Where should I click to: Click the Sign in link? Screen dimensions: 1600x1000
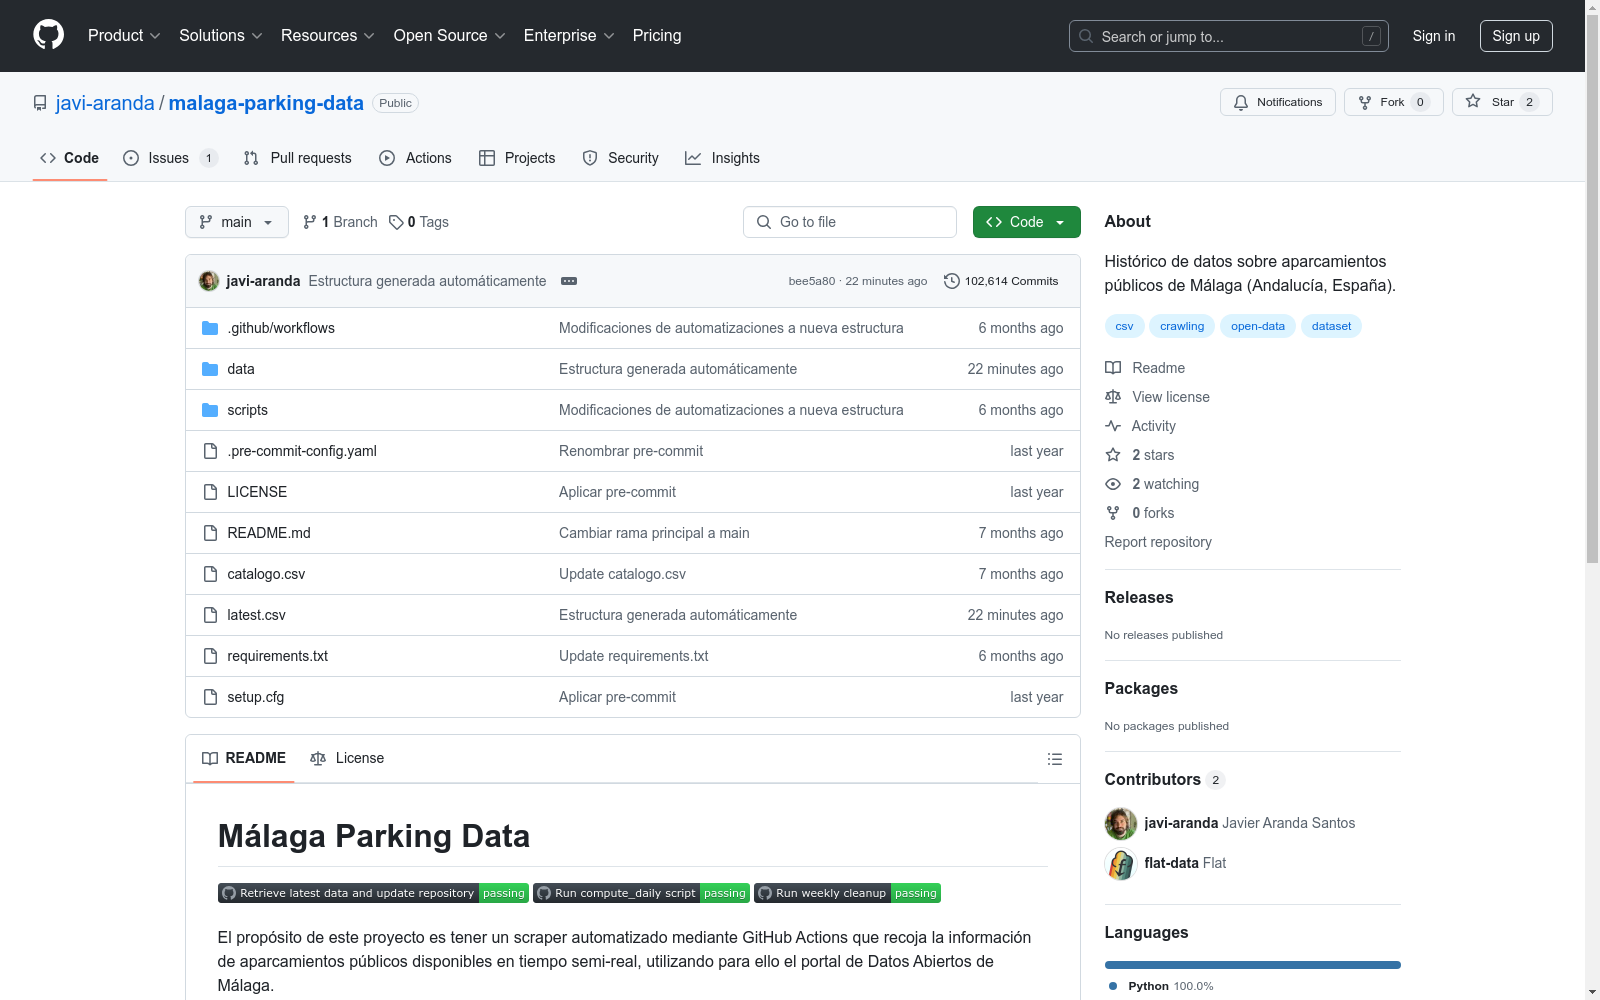(1434, 36)
